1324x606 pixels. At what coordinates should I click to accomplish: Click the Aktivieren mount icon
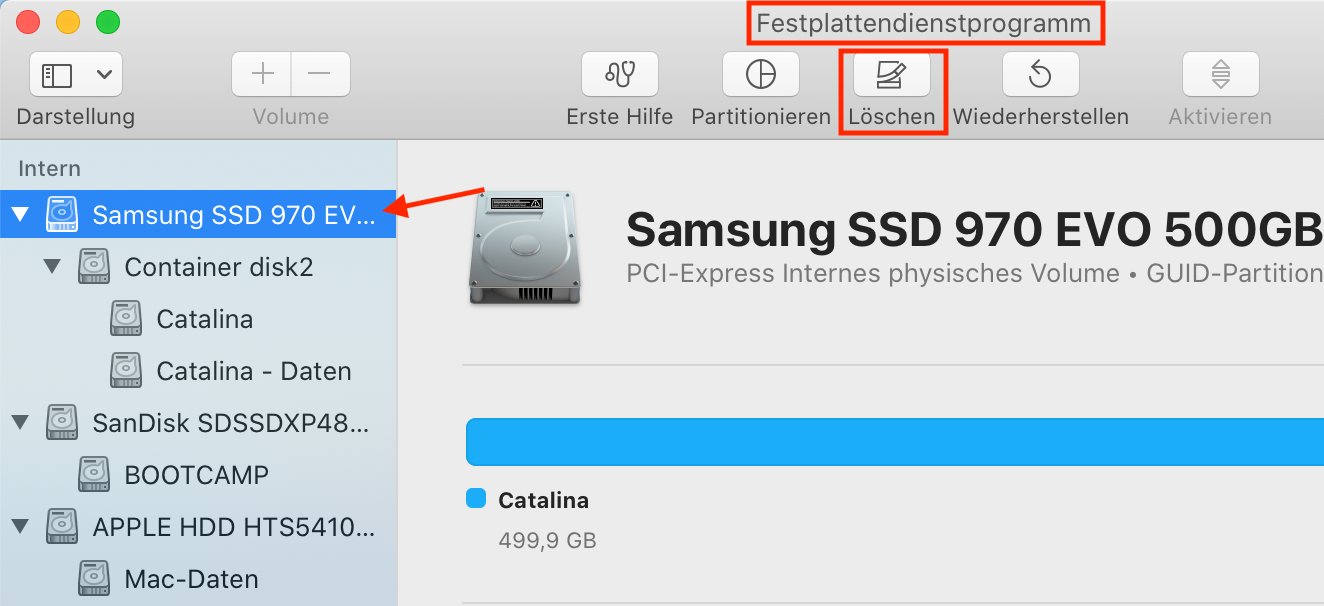tap(1220, 75)
